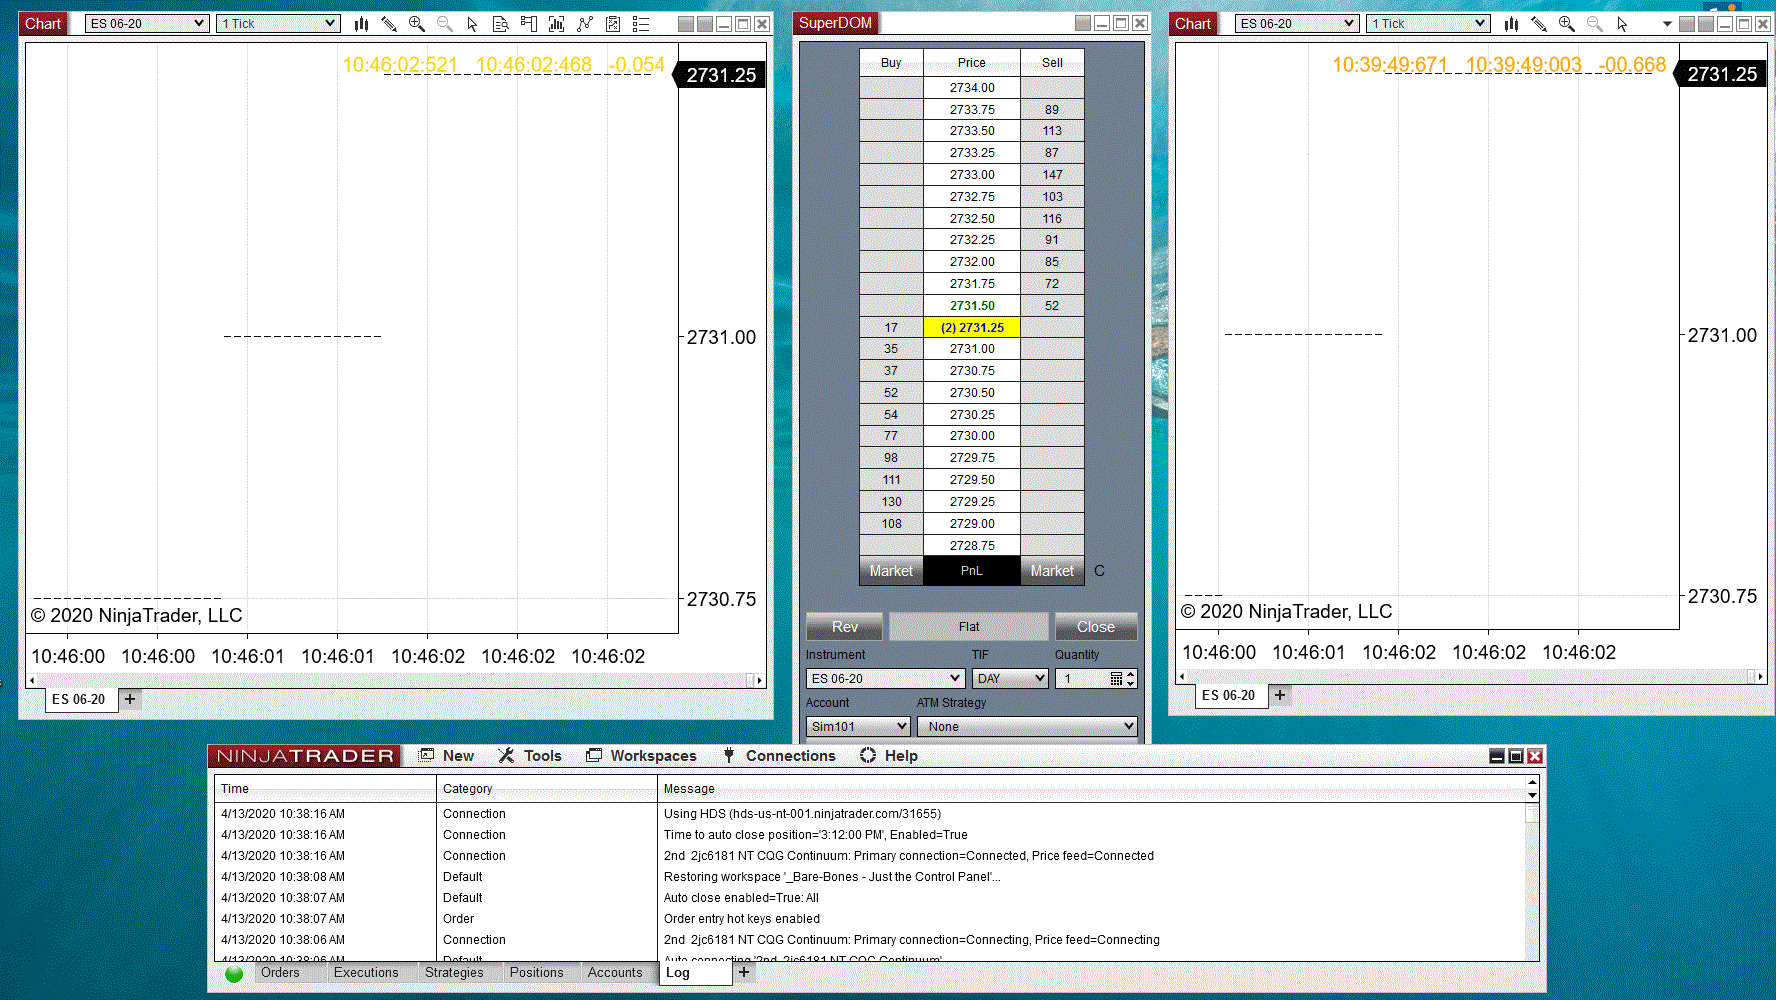The height and width of the screenshot is (1000, 1776).
Task: Open drawing tools pencil in left chart
Action: click(x=389, y=24)
